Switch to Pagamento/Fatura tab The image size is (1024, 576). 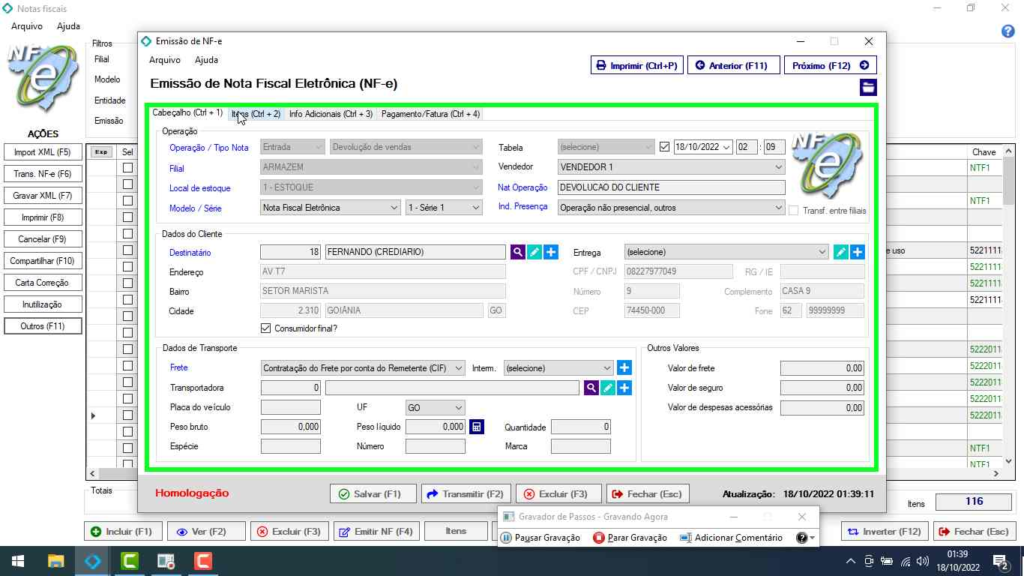[430, 114]
